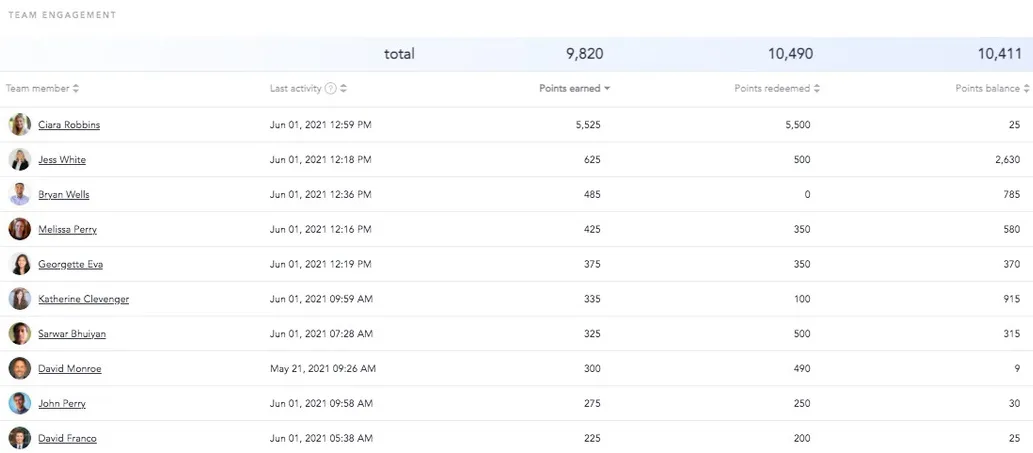Open Melissa Perry's profile link

tap(67, 230)
